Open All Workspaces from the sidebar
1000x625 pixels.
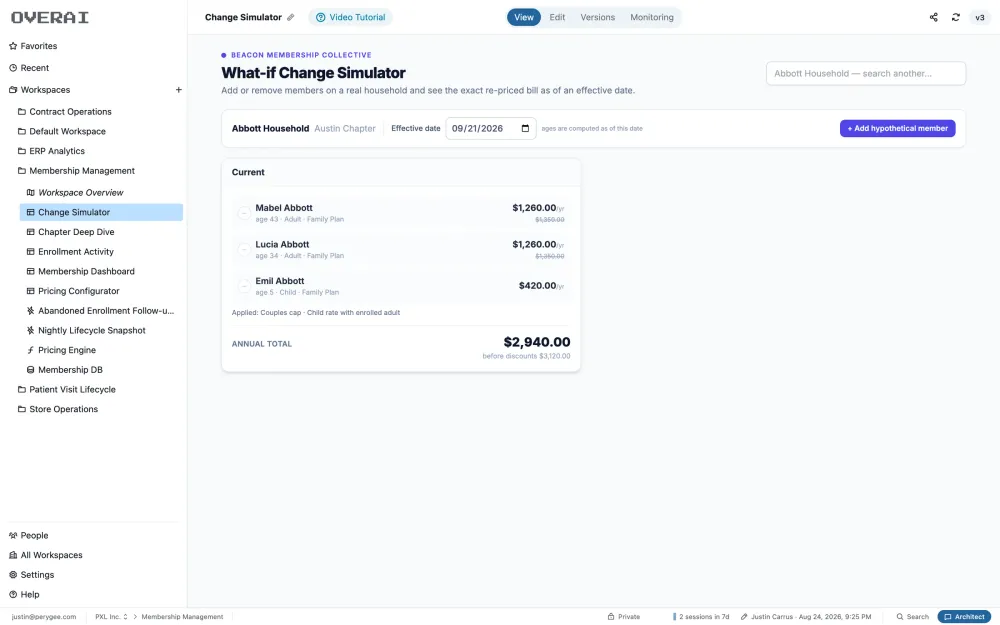(x=46, y=555)
